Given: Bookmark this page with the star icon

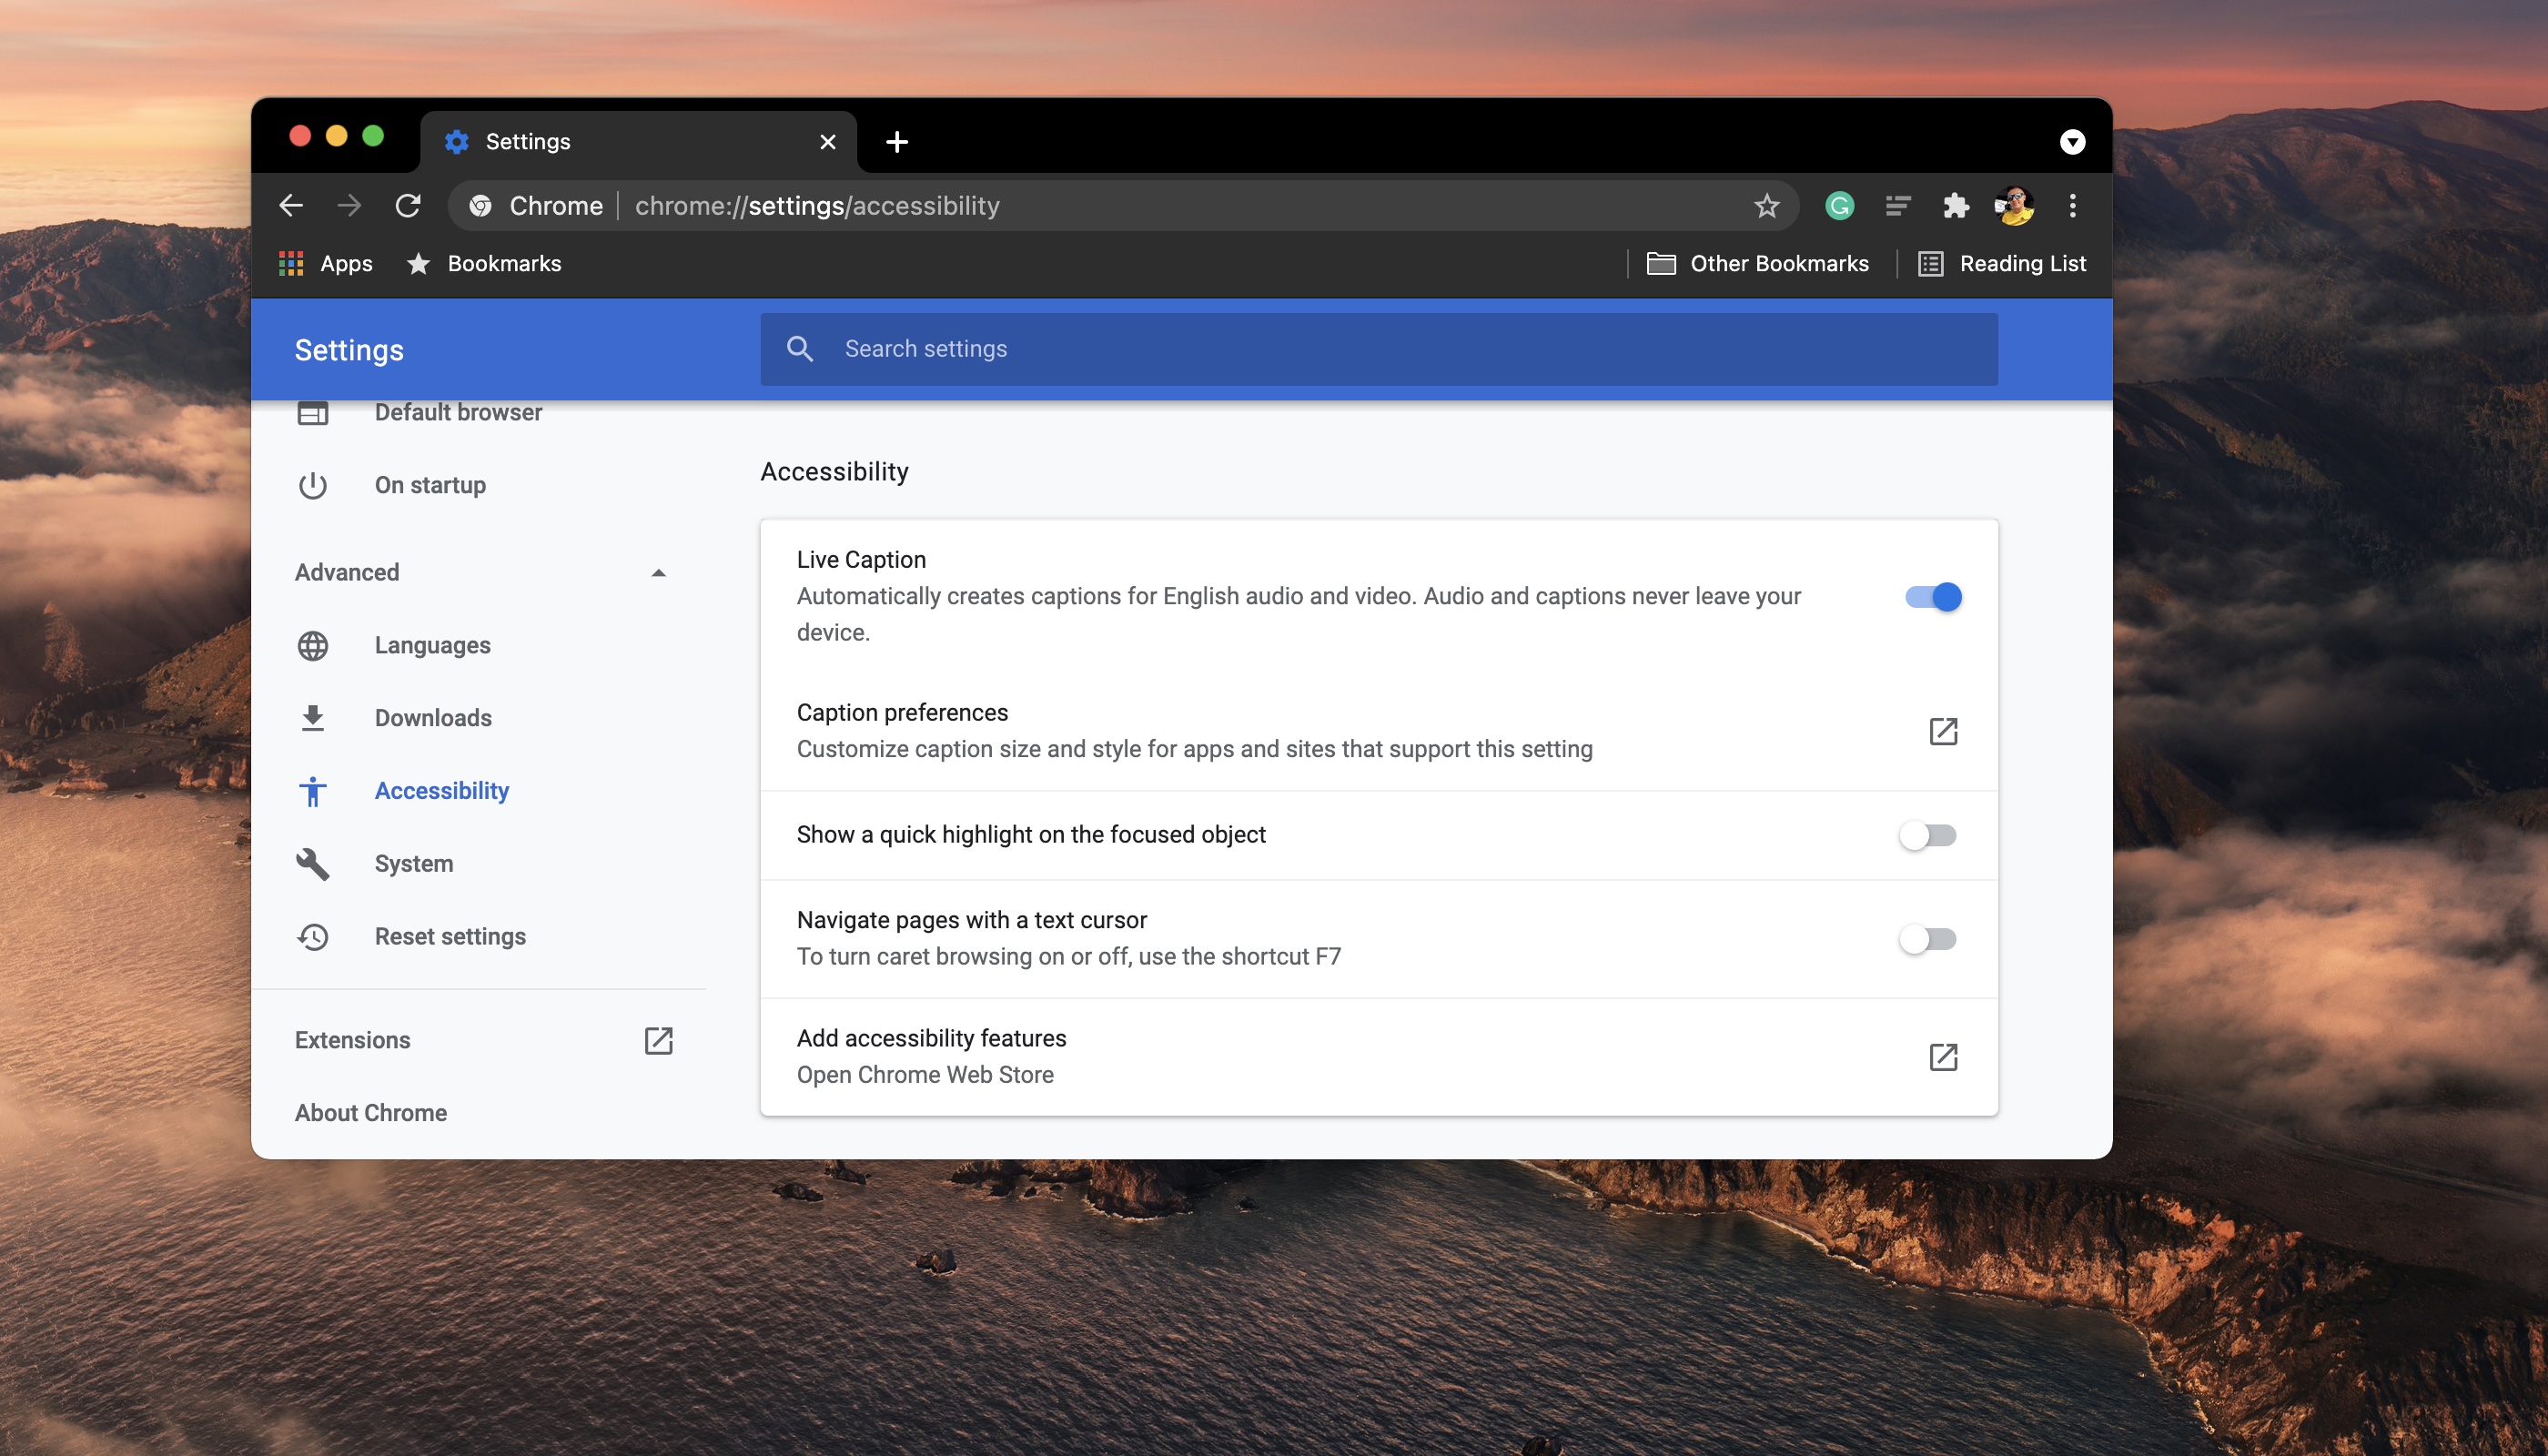Looking at the screenshot, I should pos(1766,206).
